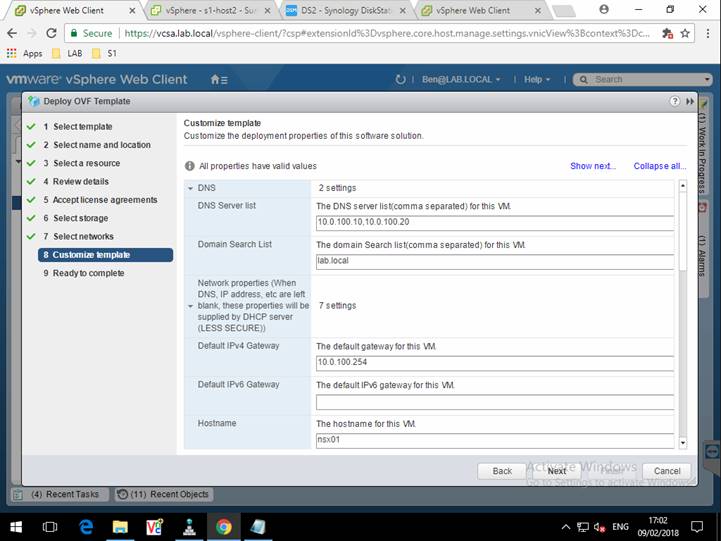This screenshot has height=541, width=721.
Task: Open the Apps grid shortcut
Action: click(x=24, y=53)
